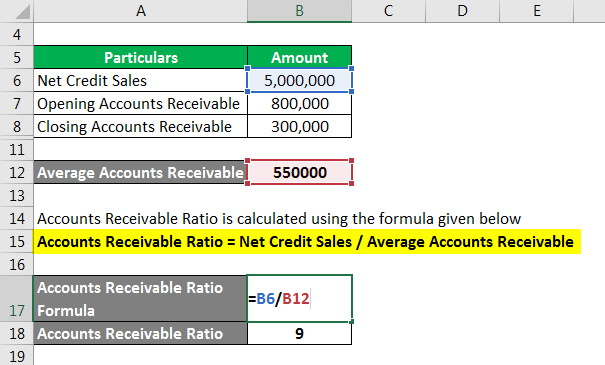605x365 pixels.
Task: Click the Accounts Receivable Ratio label in row 18
Action: click(x=140, y=333)
